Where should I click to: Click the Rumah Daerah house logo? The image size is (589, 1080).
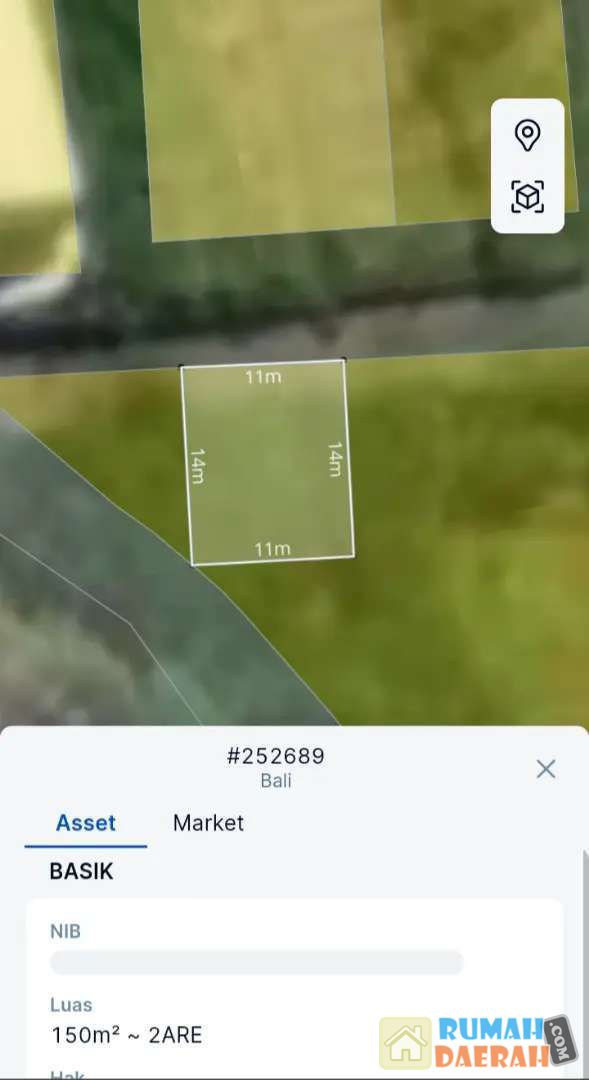point(405,1043)
